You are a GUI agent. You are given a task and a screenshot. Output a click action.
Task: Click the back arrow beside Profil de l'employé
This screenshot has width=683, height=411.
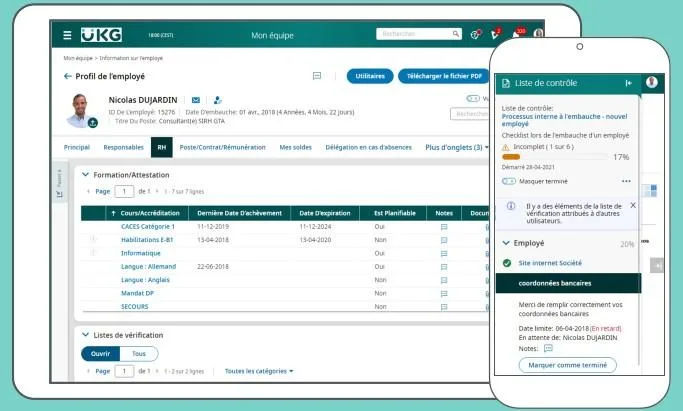(68, 76)
